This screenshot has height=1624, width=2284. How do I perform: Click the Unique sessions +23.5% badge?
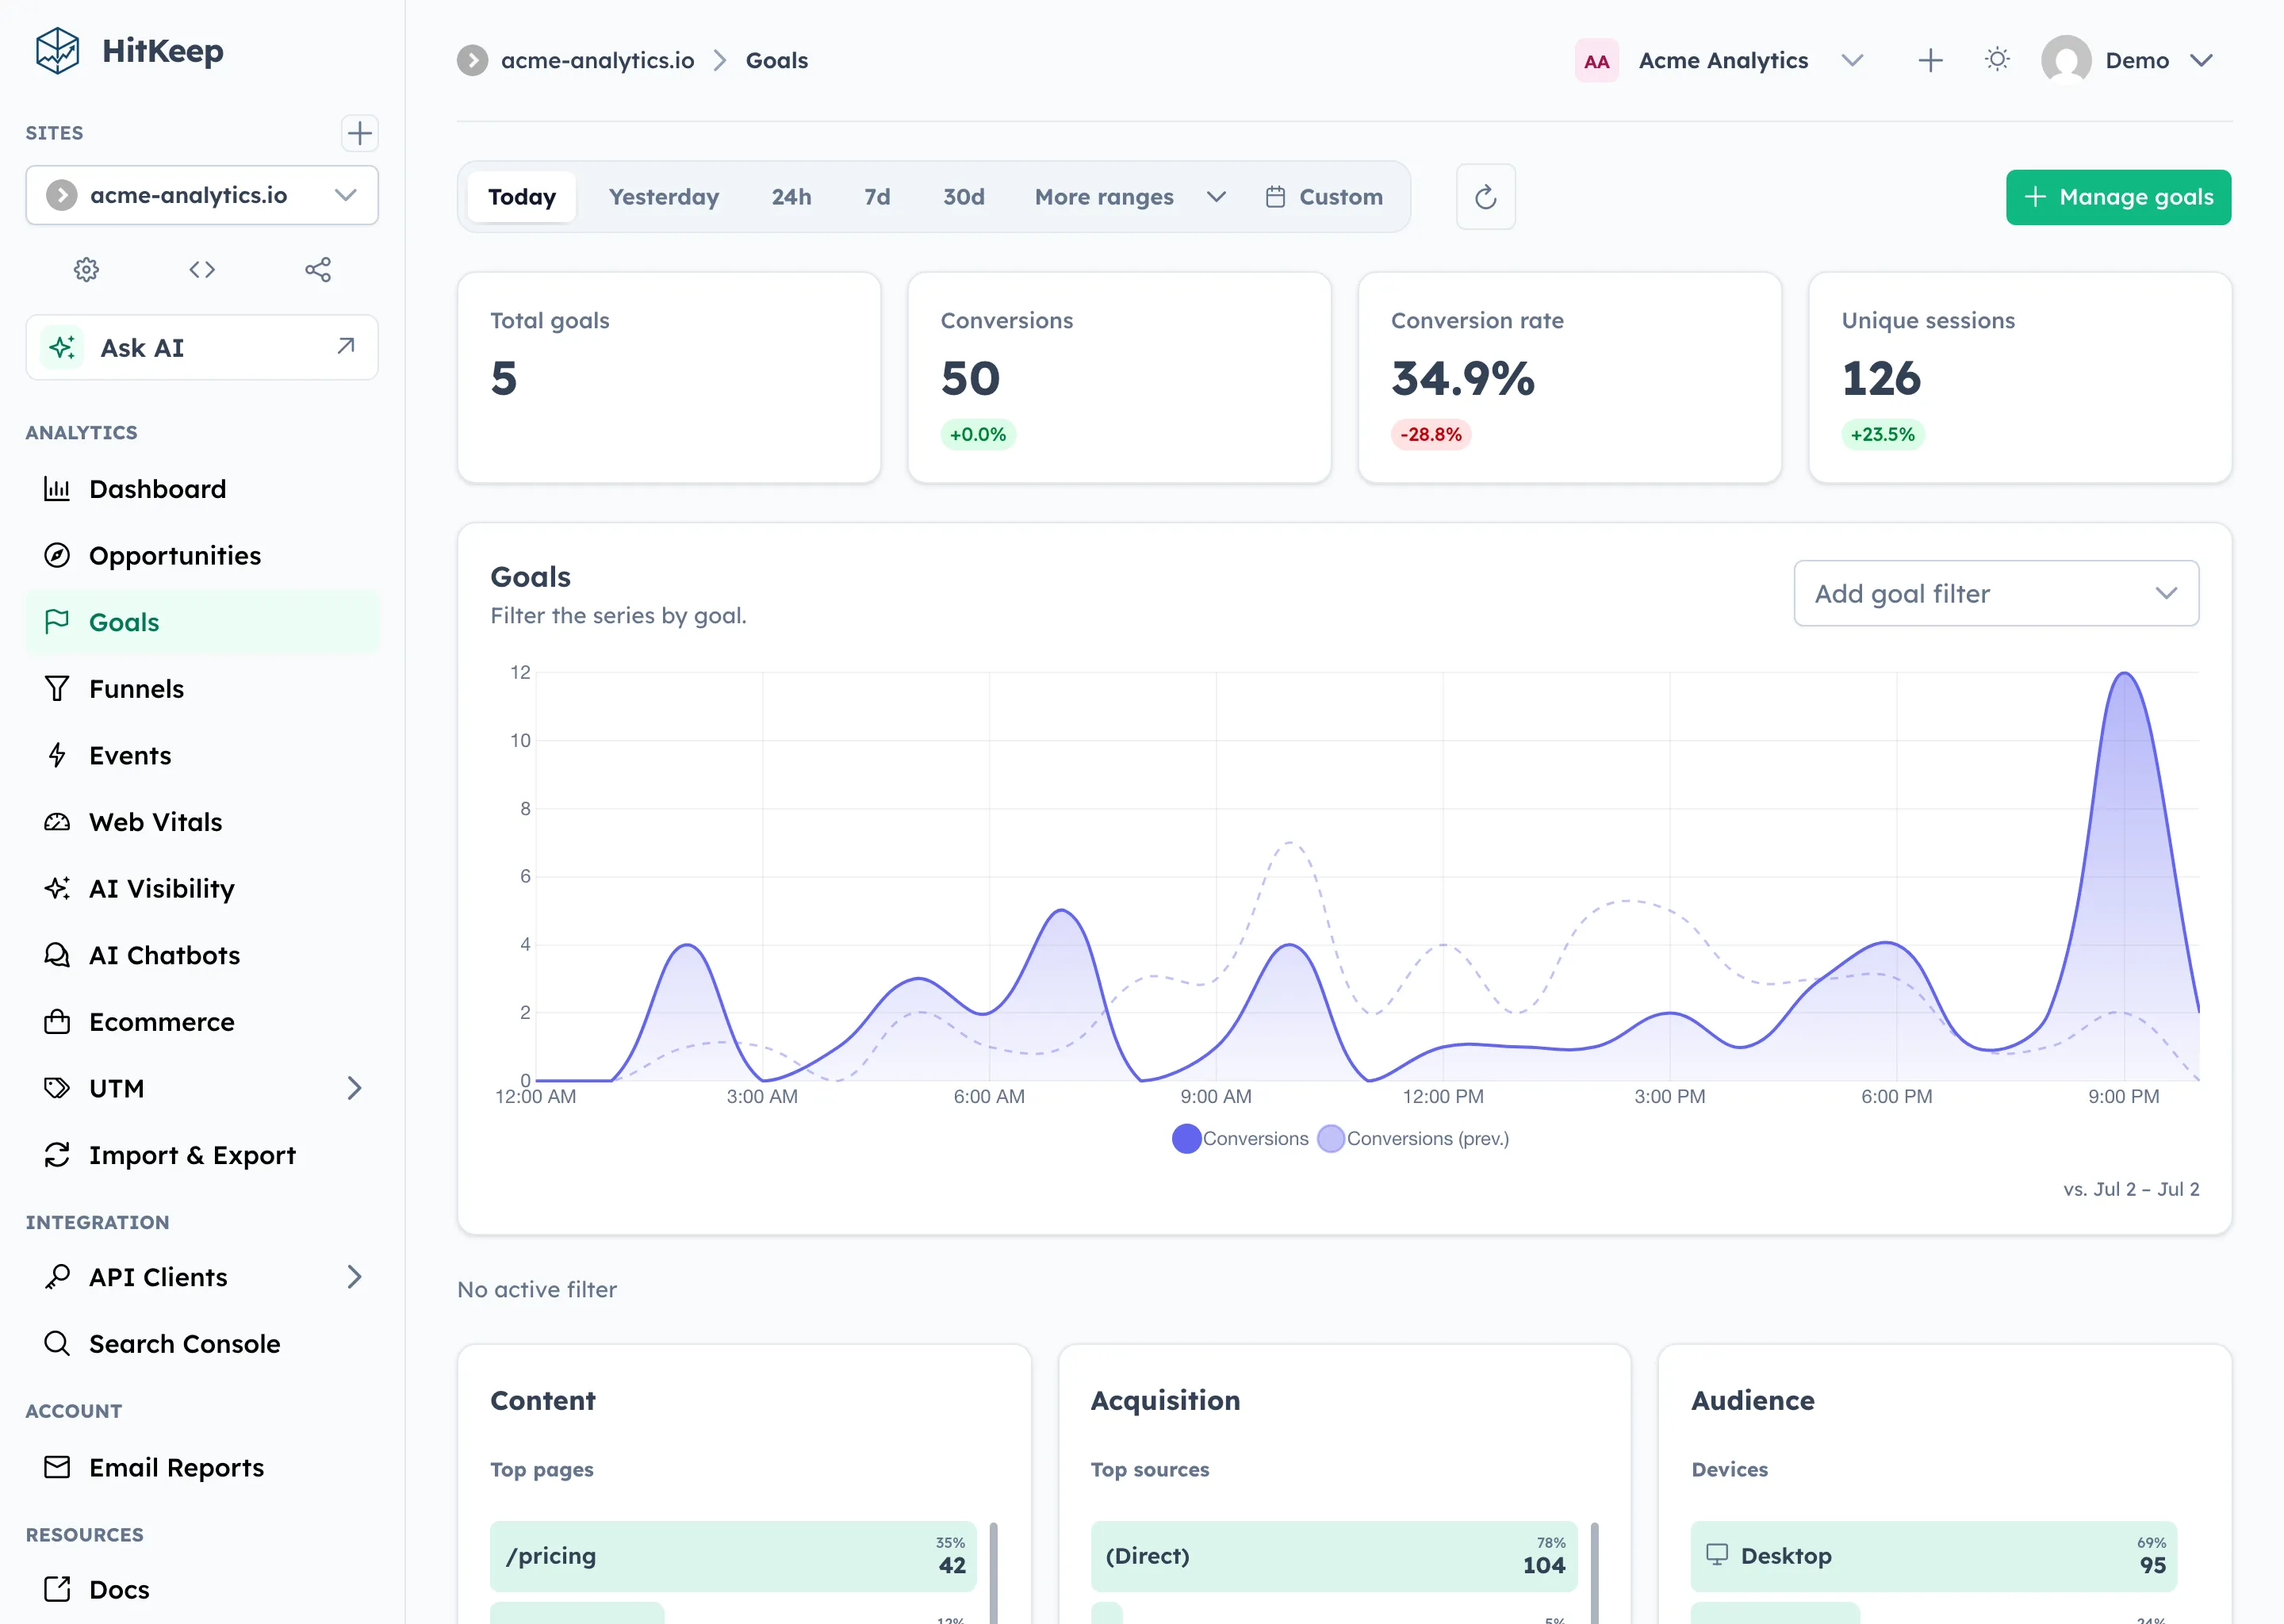1882,434
